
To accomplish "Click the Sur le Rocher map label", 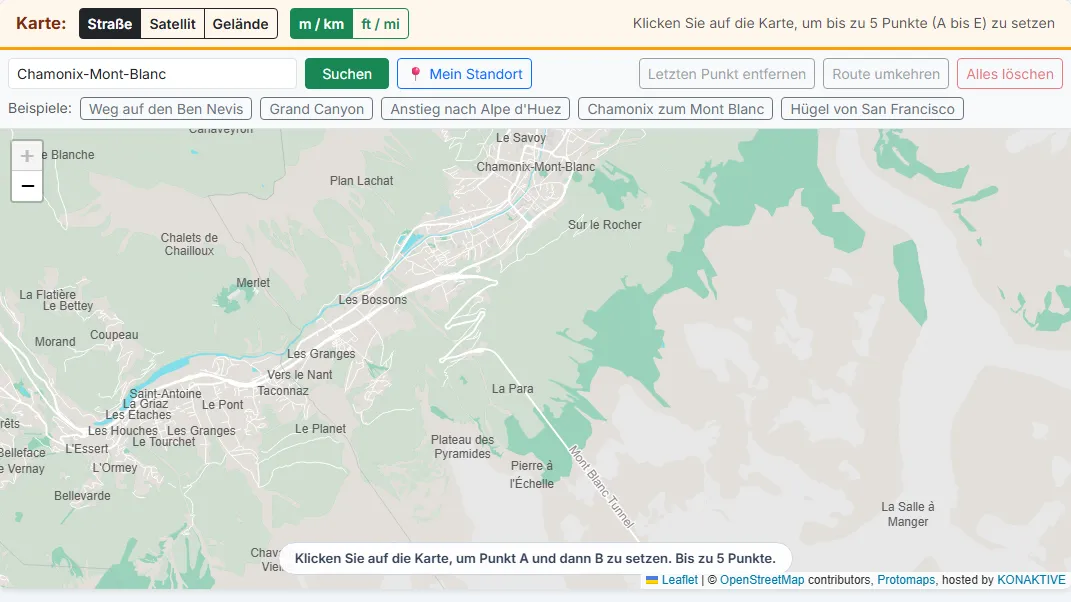I will click(604, 224).
